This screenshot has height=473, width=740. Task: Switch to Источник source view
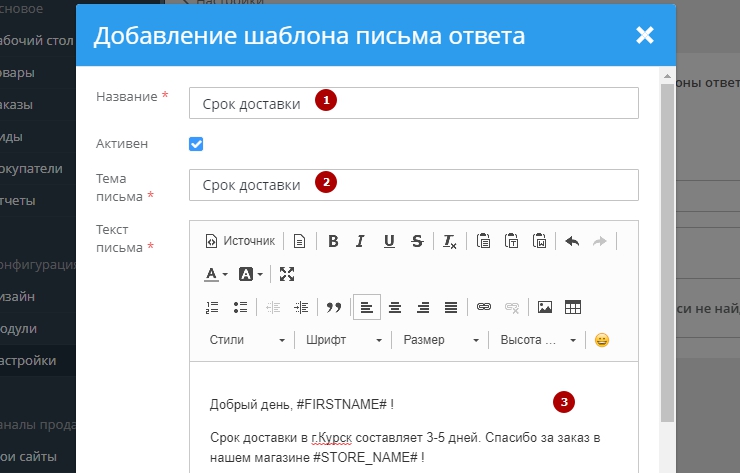pyautogui.click(x=240, y=241)
